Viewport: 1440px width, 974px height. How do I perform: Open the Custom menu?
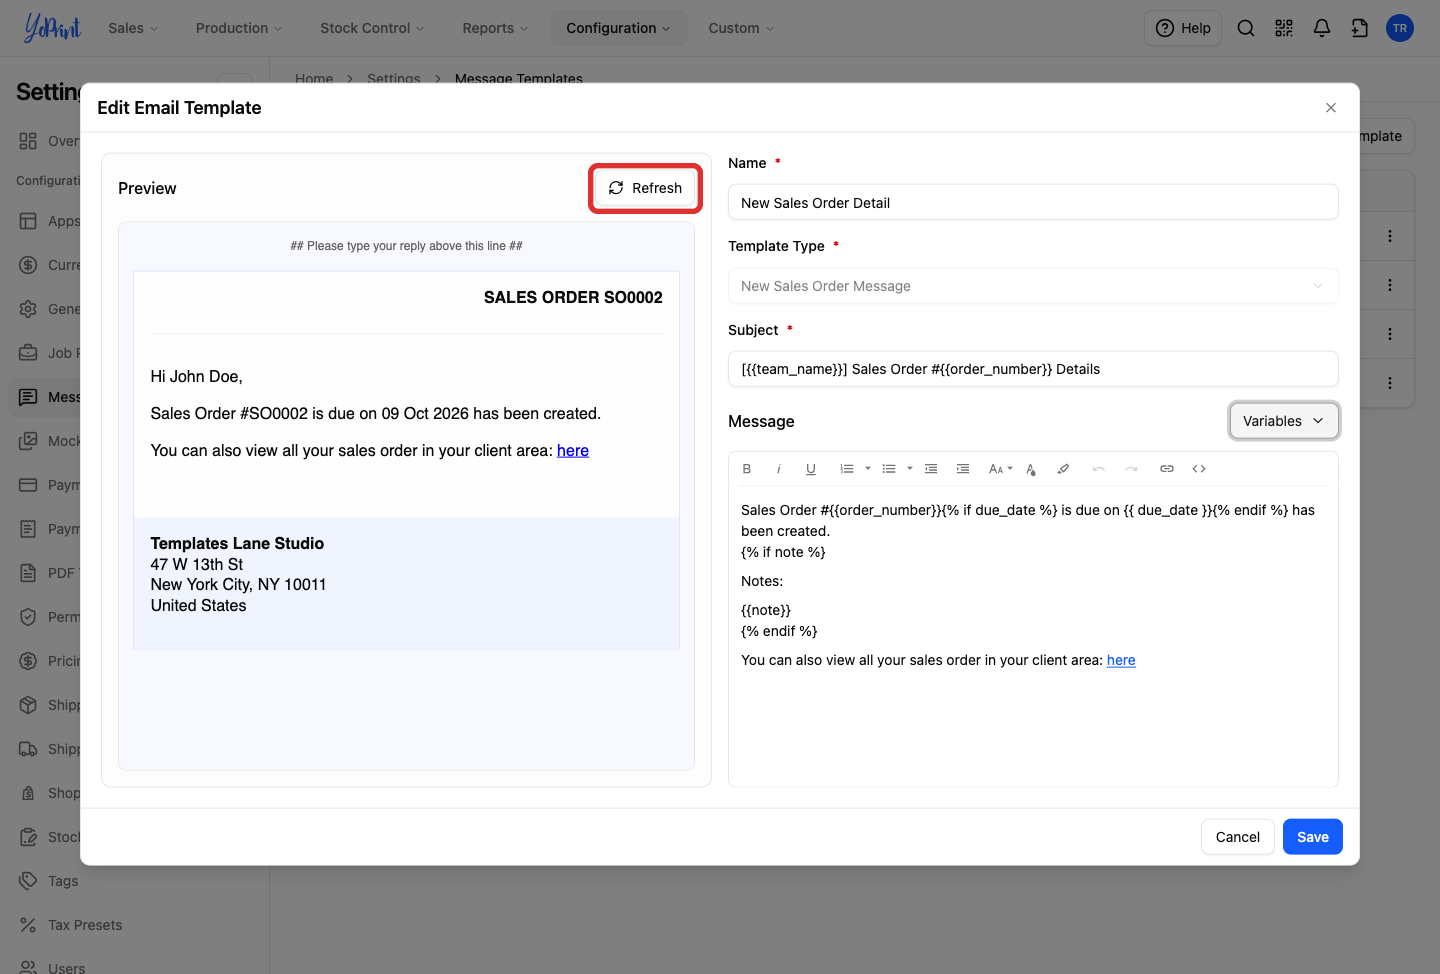(x=741, y=28)
